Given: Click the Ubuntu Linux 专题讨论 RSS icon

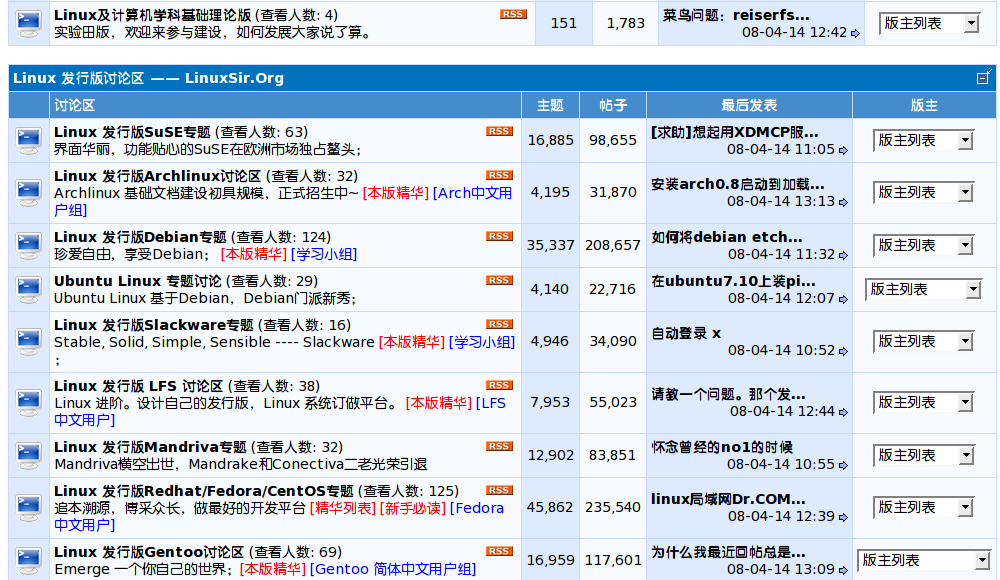Looking at the screenshot, I should 499,281.
